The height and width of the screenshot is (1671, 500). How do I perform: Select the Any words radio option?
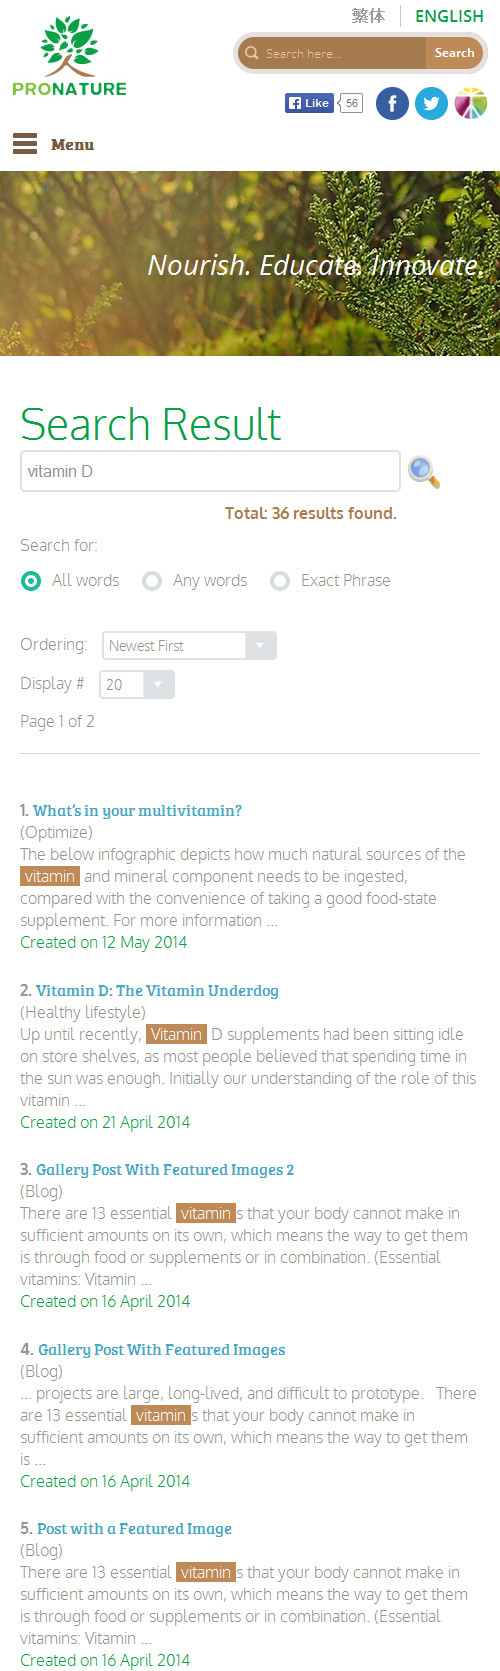click(x=152, y=581)
